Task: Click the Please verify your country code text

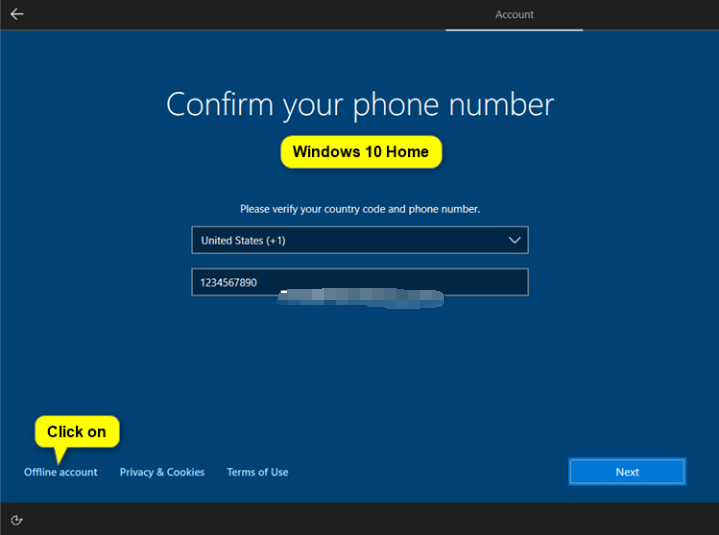Action: 360,209
